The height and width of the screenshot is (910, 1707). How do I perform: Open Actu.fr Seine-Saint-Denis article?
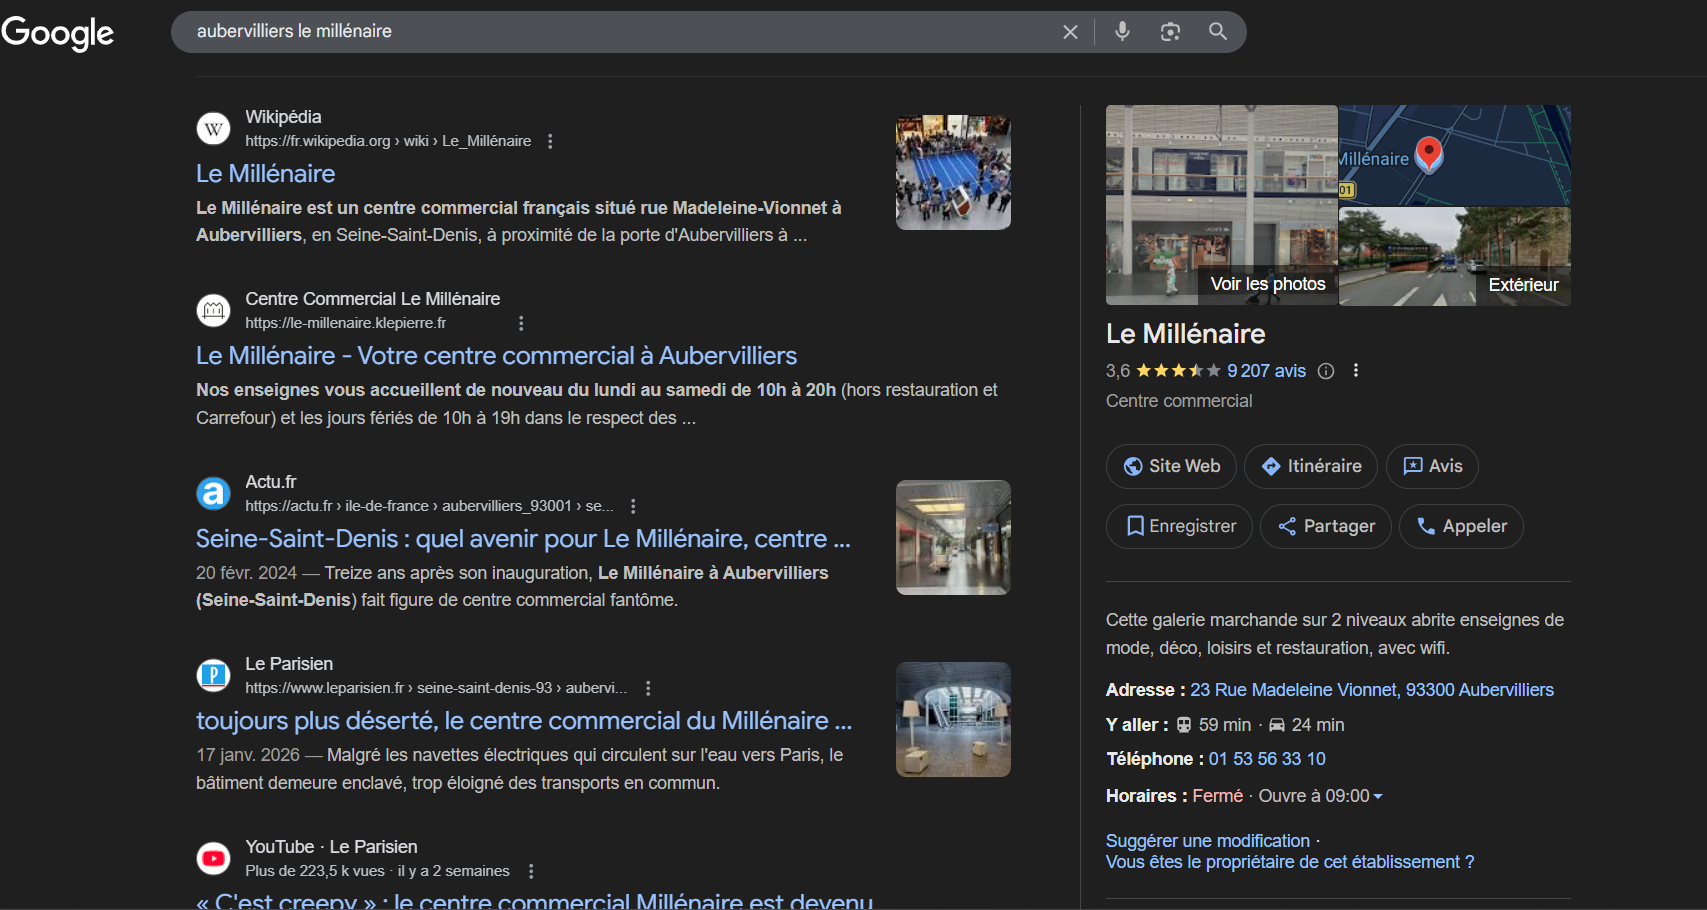point(523,539)
